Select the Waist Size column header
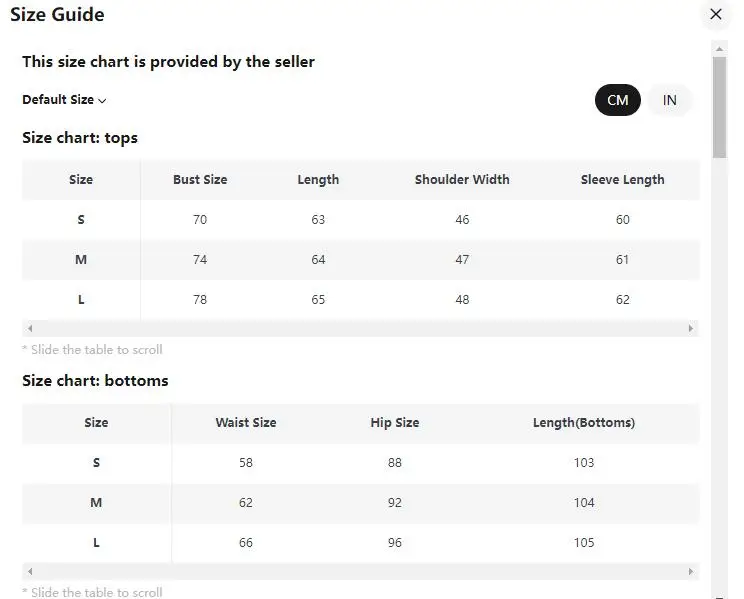This screenshot has width=744, height=599. [x=246, y=423]
